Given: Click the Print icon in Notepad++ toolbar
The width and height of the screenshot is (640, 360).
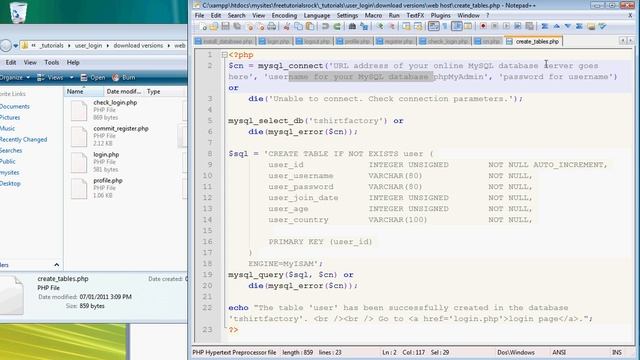Looking at the screenshot, I should pyautogui.click(x=271, y=27).
